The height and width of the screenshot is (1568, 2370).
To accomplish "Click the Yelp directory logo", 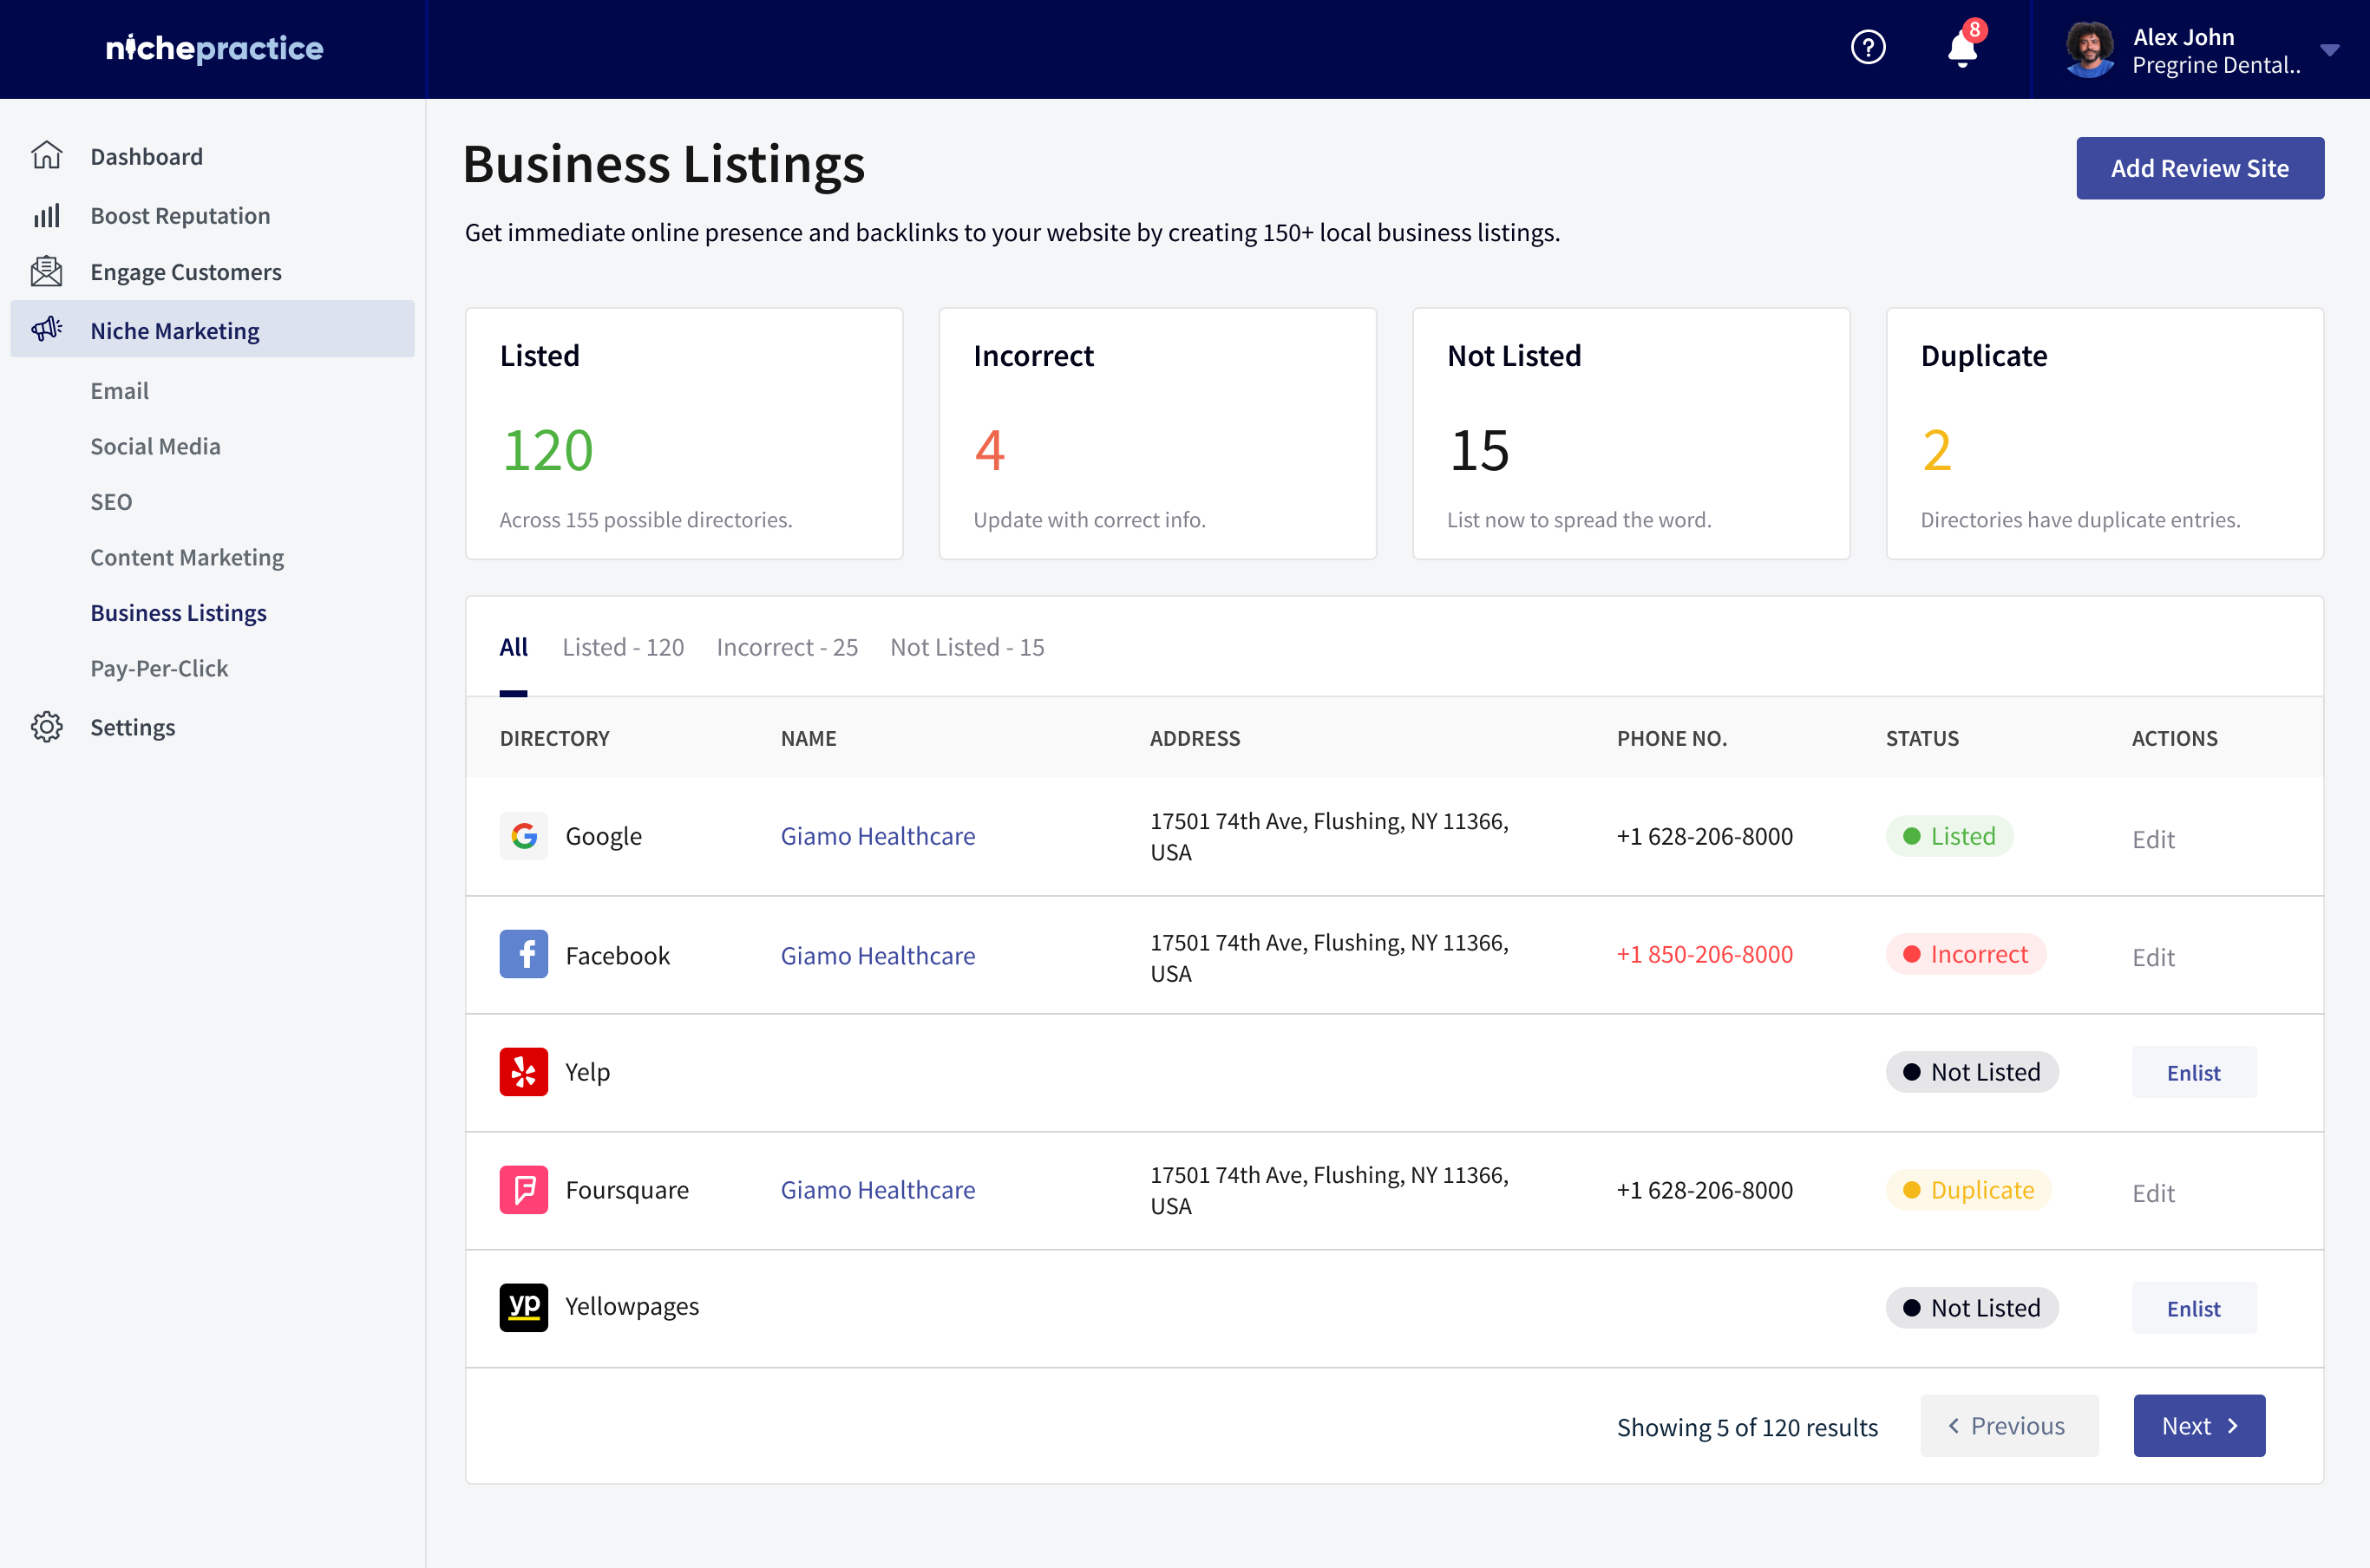I will 523,1072.
